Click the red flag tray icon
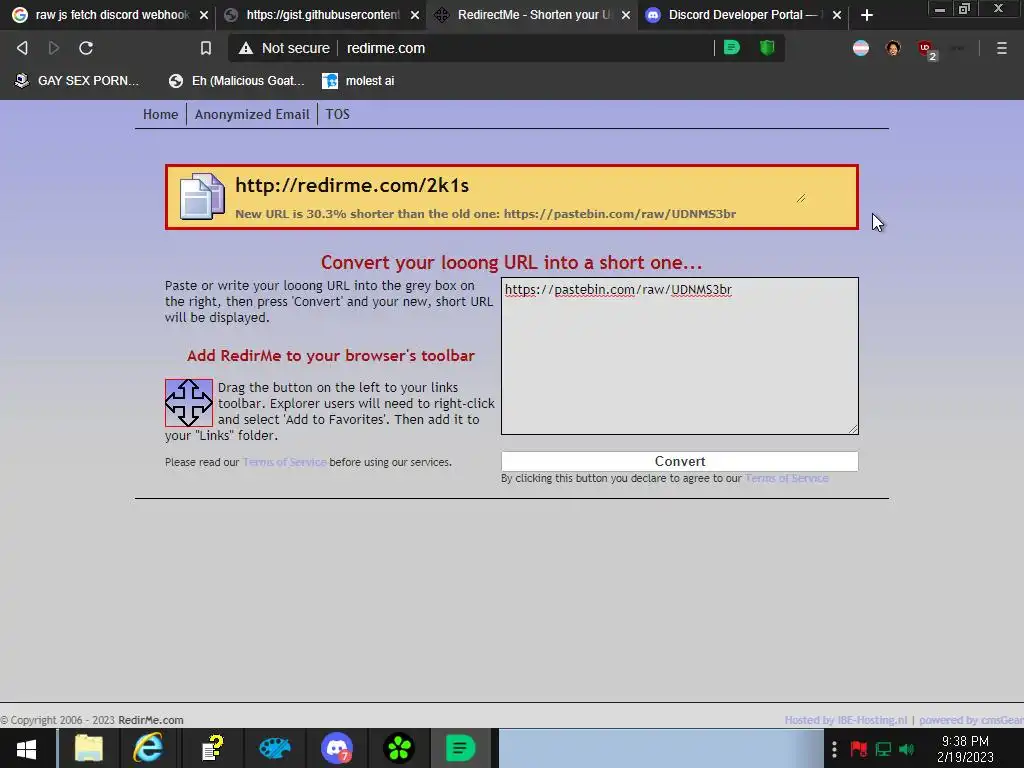Viewport: 1024px width, 768px height. (858, 749)
